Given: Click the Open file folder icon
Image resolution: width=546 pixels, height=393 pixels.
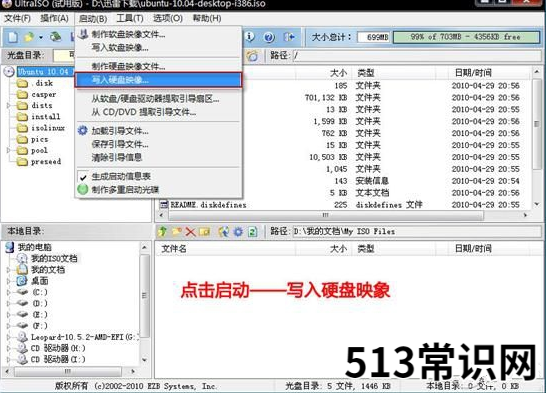Looking at the screenshot, I should 29,37.
